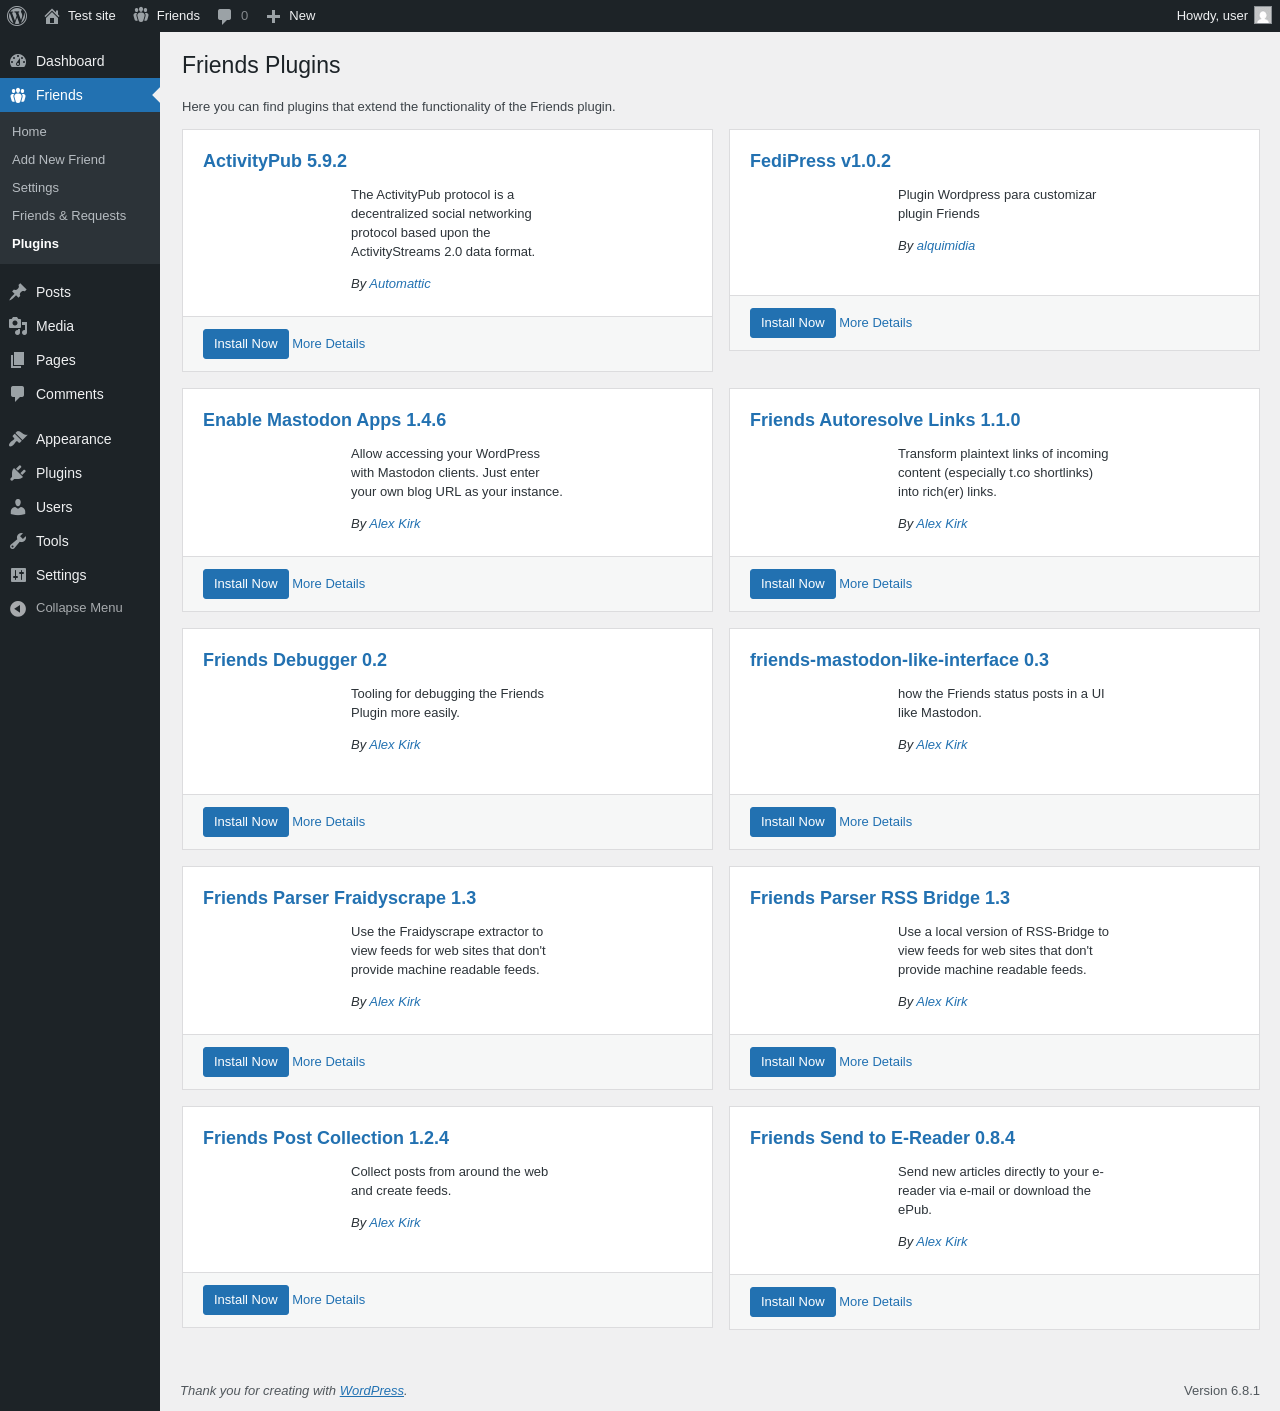Click the Howdy, user account text

click(1212, 16)
